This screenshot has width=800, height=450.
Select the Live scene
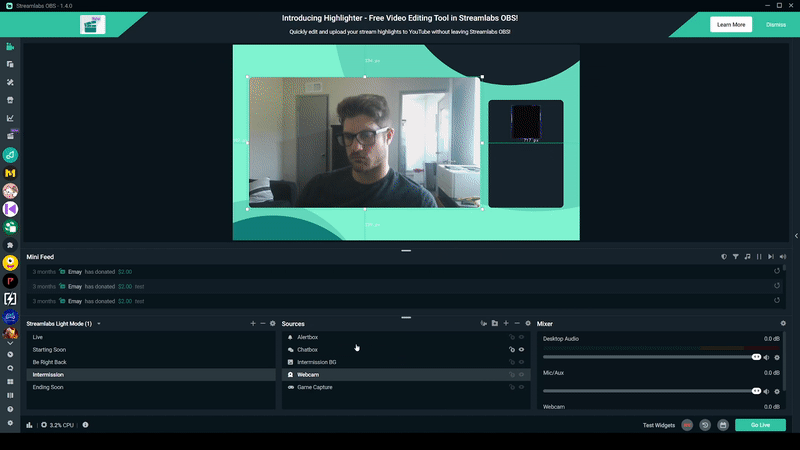pos(151,337)
